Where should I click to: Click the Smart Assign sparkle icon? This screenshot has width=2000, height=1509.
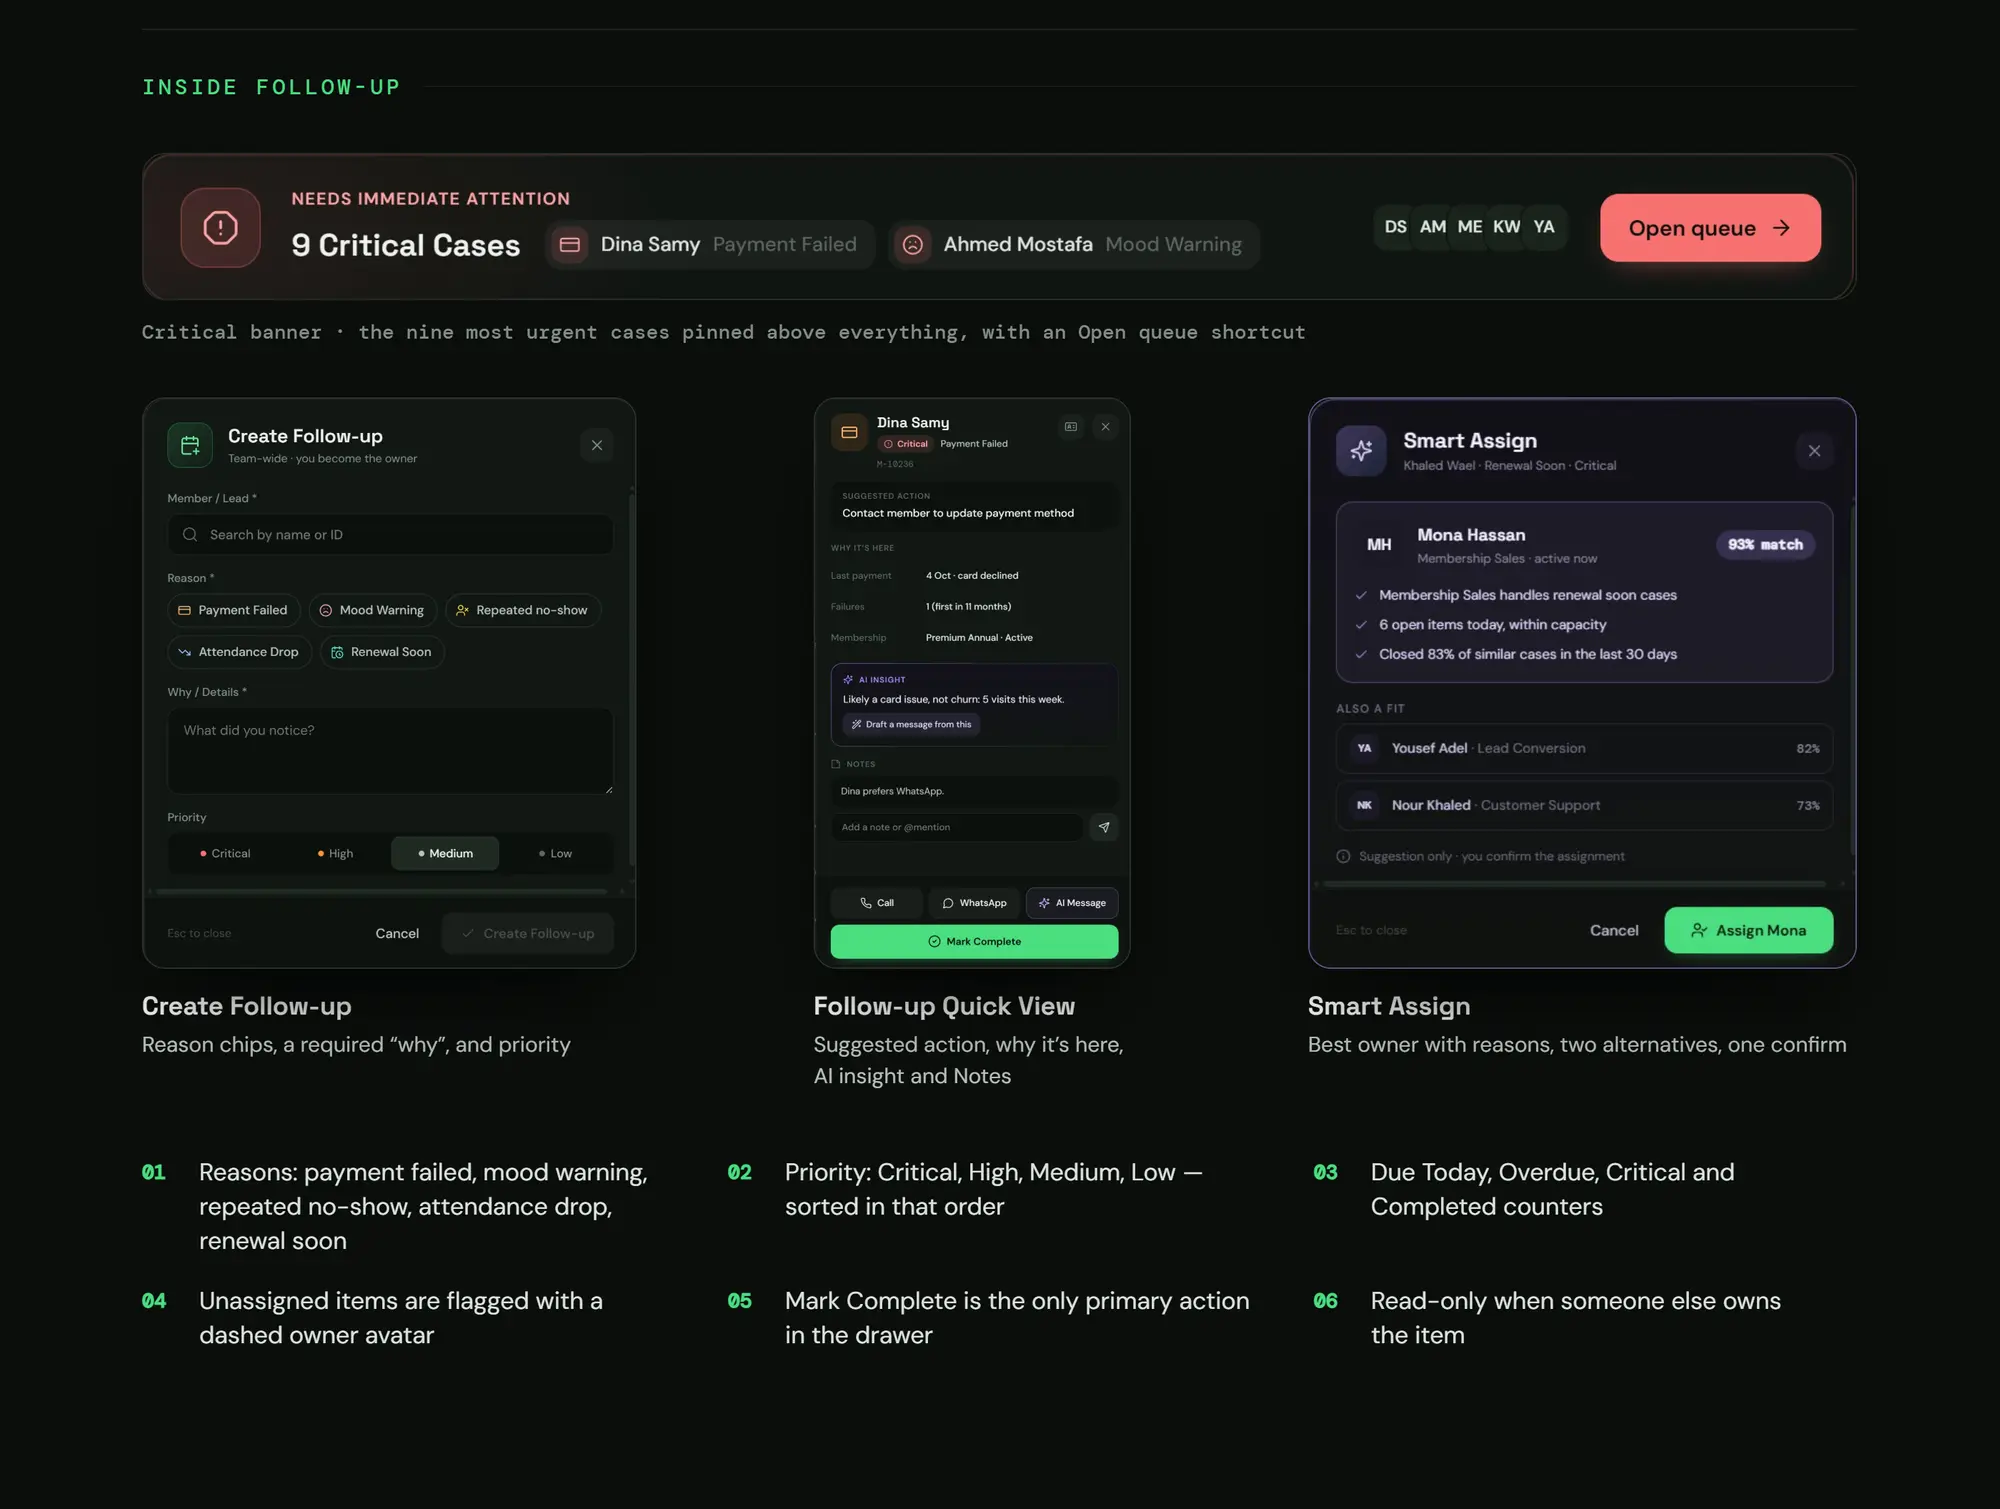tap(1361, 451)
